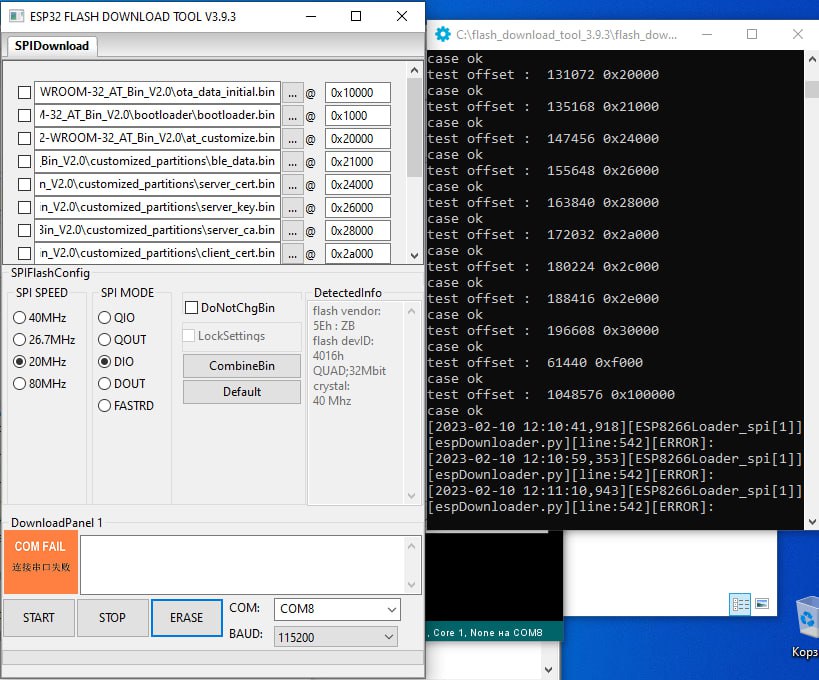The width and height of the screenshot is (819, 680).
Task: Click the ERASE flash button
Action: [x=186, y=618]
